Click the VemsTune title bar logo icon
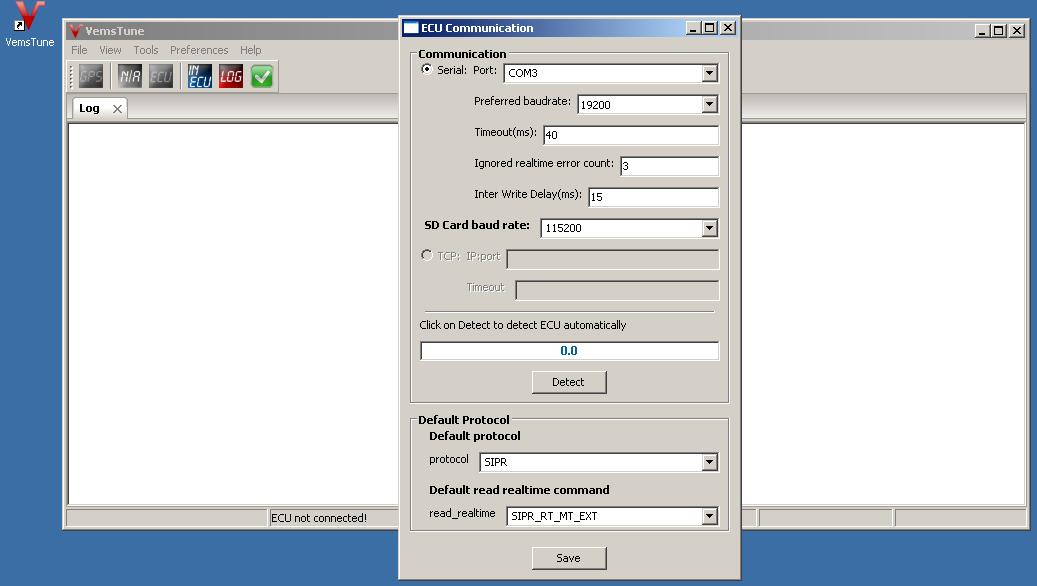The image size is (1037, 586). click(75, 30)
